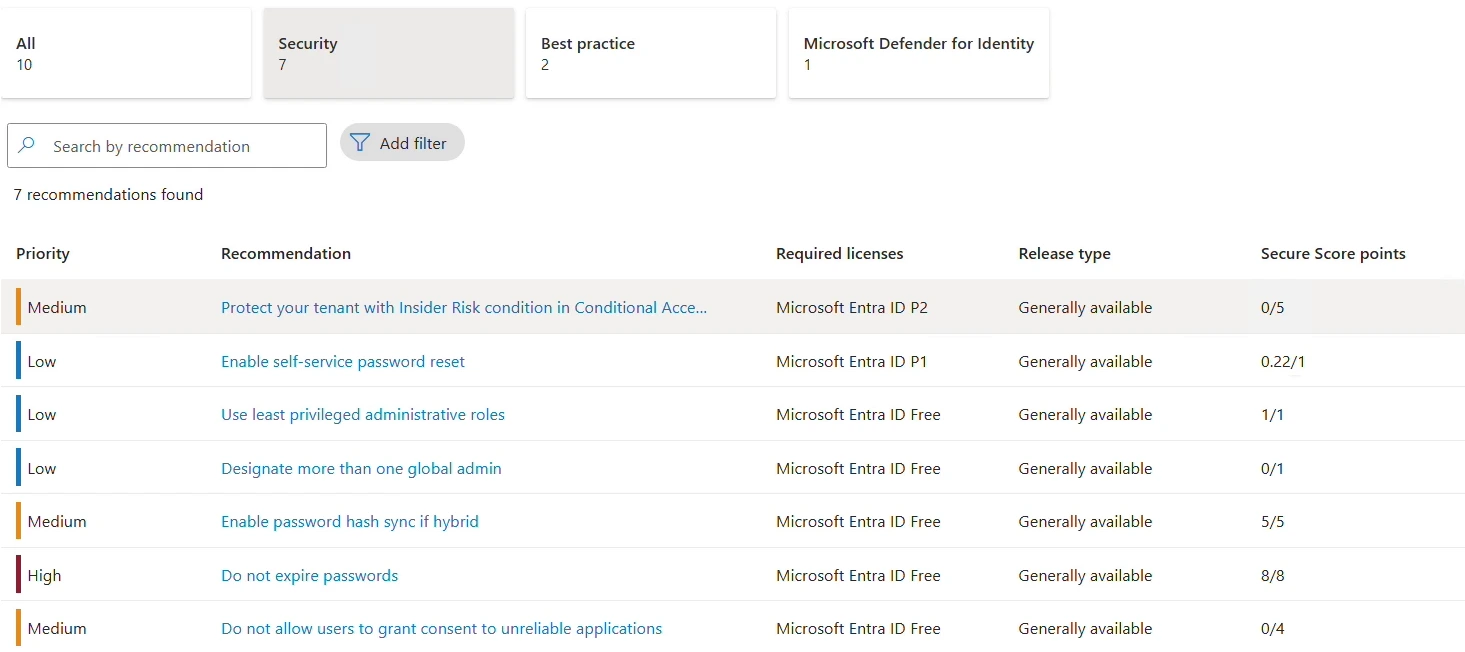Click the funnel icon in Add filter

click(x=360, y=143)
